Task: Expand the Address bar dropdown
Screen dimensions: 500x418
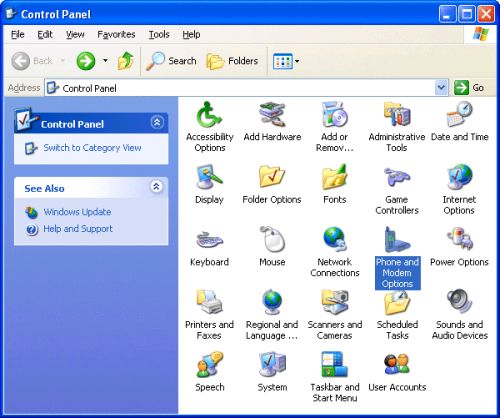Action: 441,88
